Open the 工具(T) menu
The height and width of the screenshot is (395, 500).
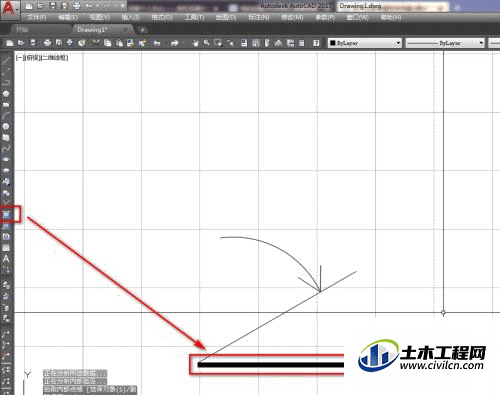coord(195,17)
